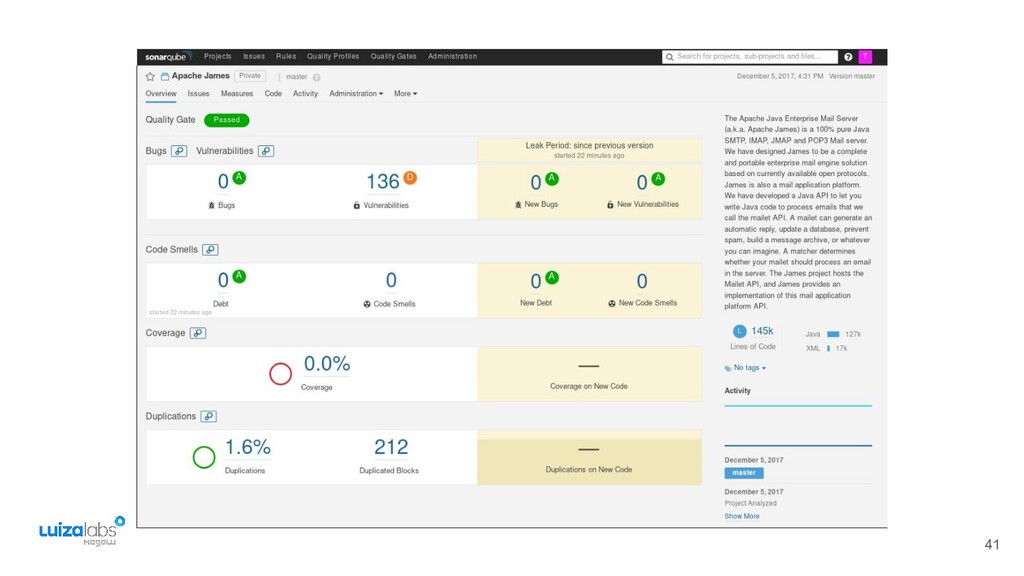Viewport: 1024px width, 576px height.
Task: Click the blue lines of code size badge
Action: pos(739,331)
